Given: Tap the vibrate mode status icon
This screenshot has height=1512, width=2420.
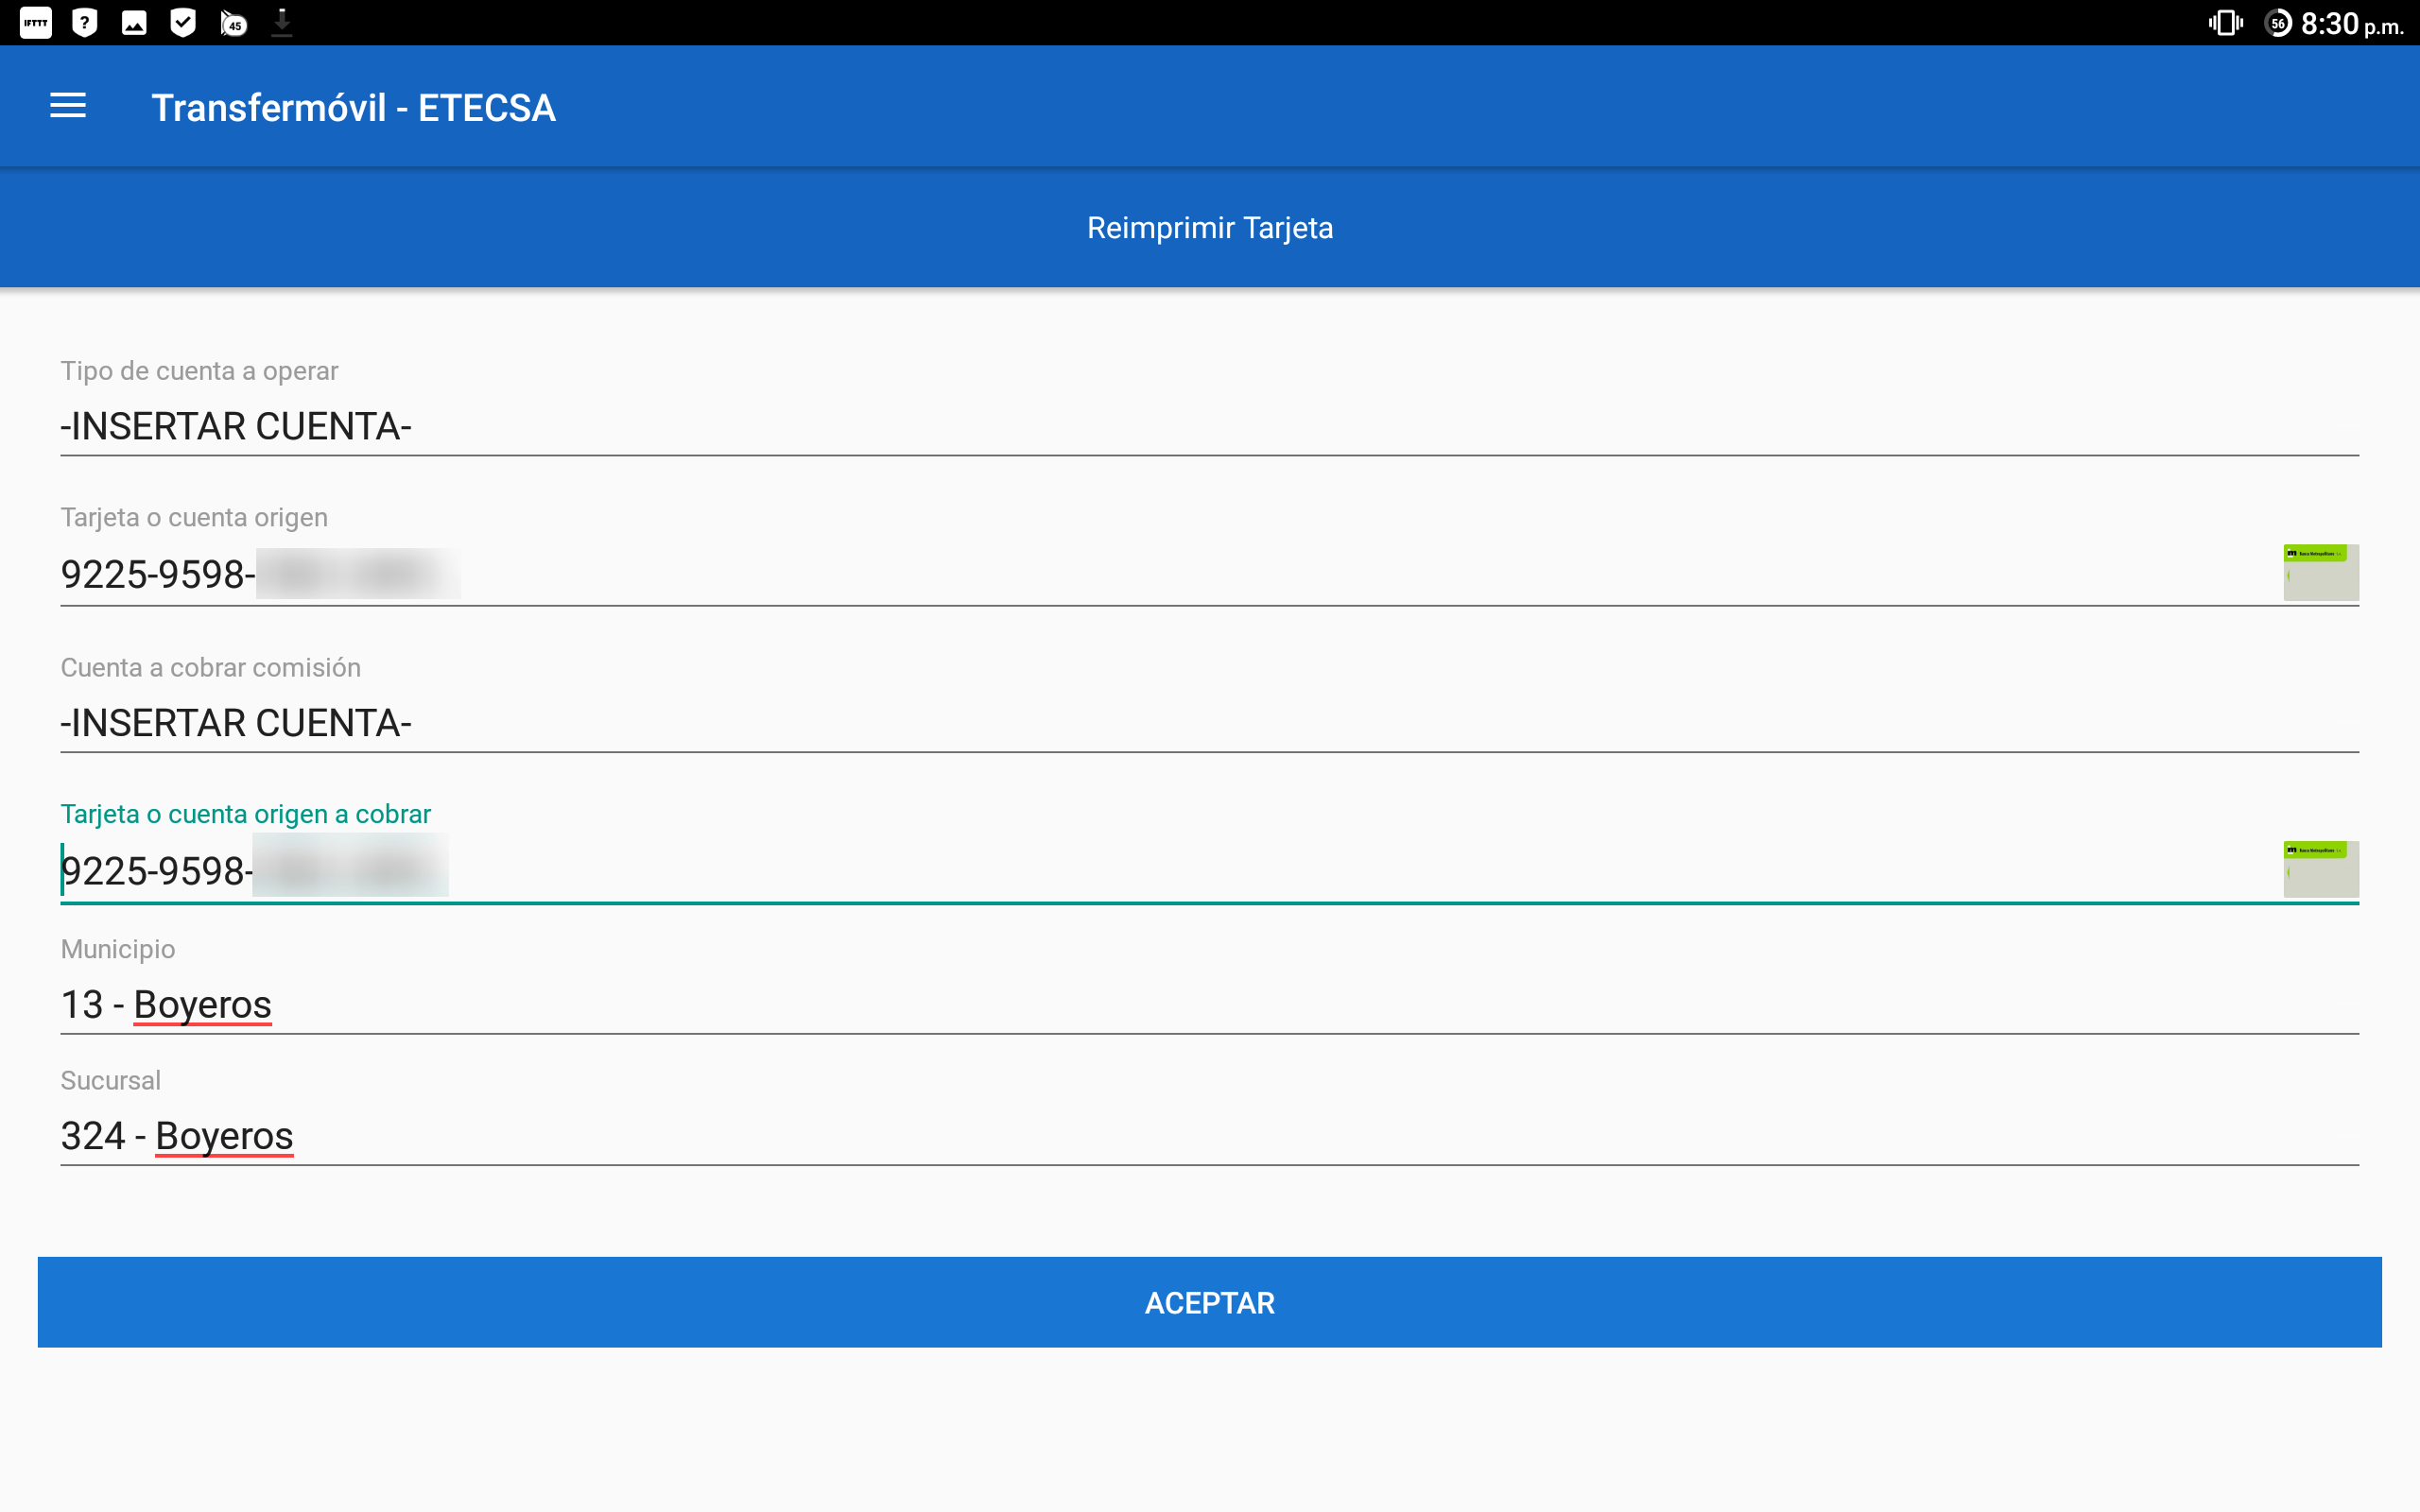Looking at the screenshot, I should (x=2226, y=22).
